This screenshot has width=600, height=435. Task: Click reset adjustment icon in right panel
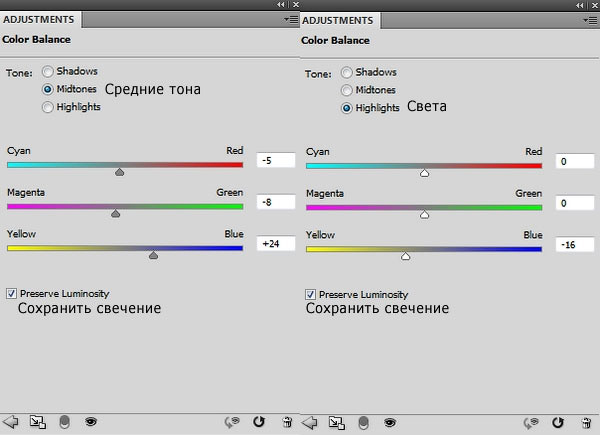558,423
